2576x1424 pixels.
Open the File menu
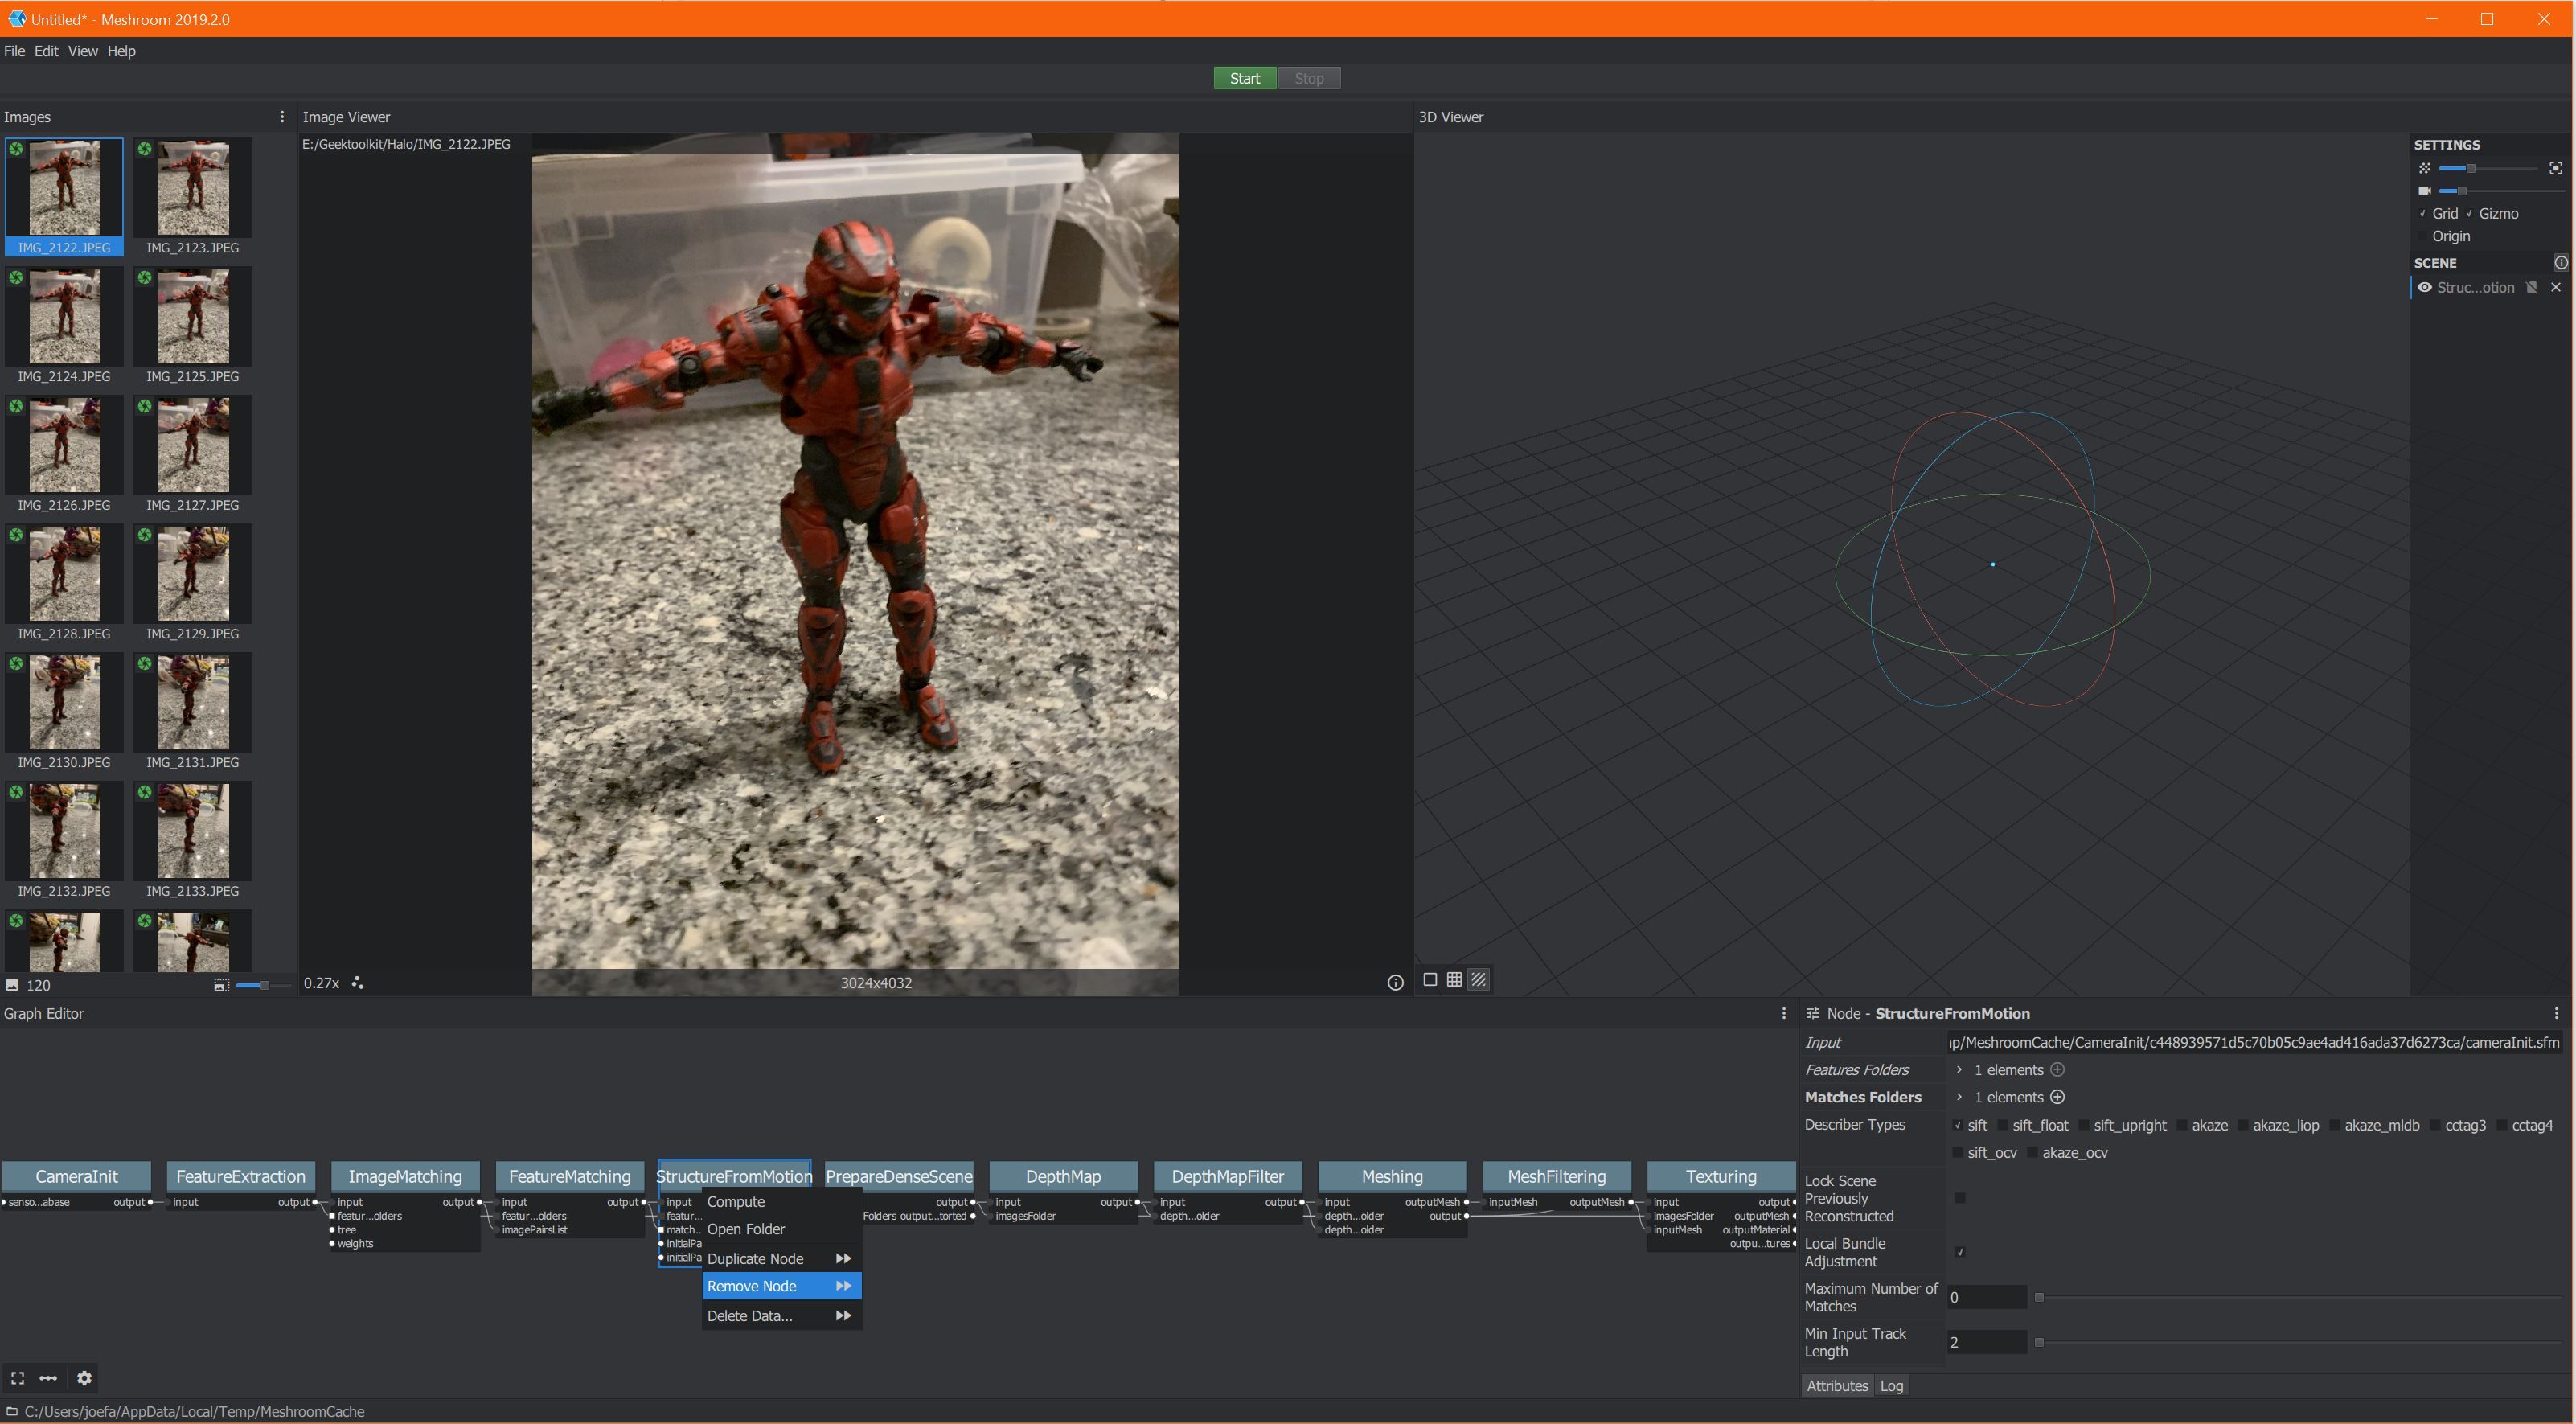14,51
